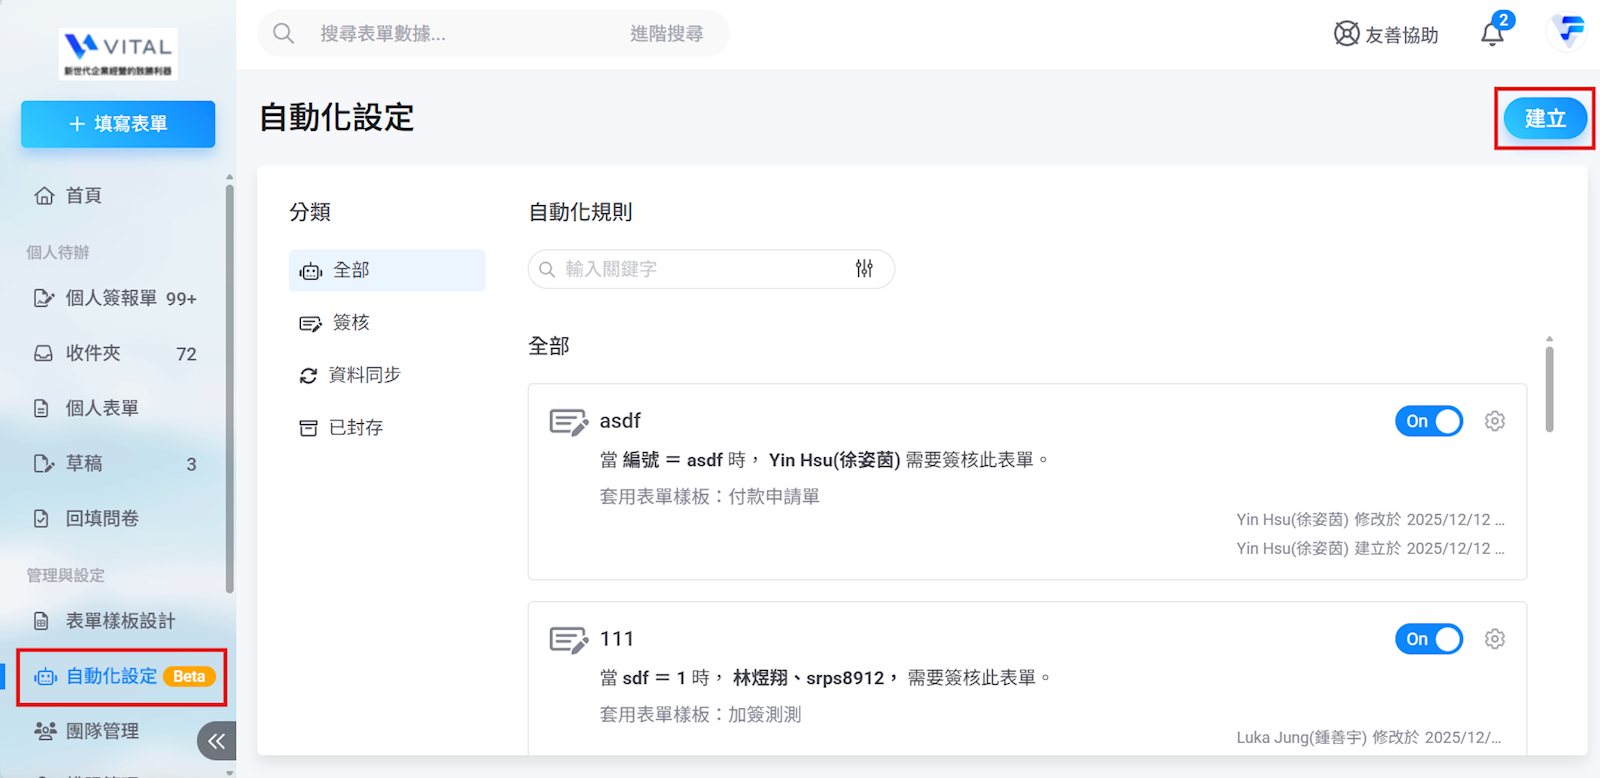Open 進階搜尋 advanced search options
This screenshot has height=778, width=1600.
pos(666,34)
